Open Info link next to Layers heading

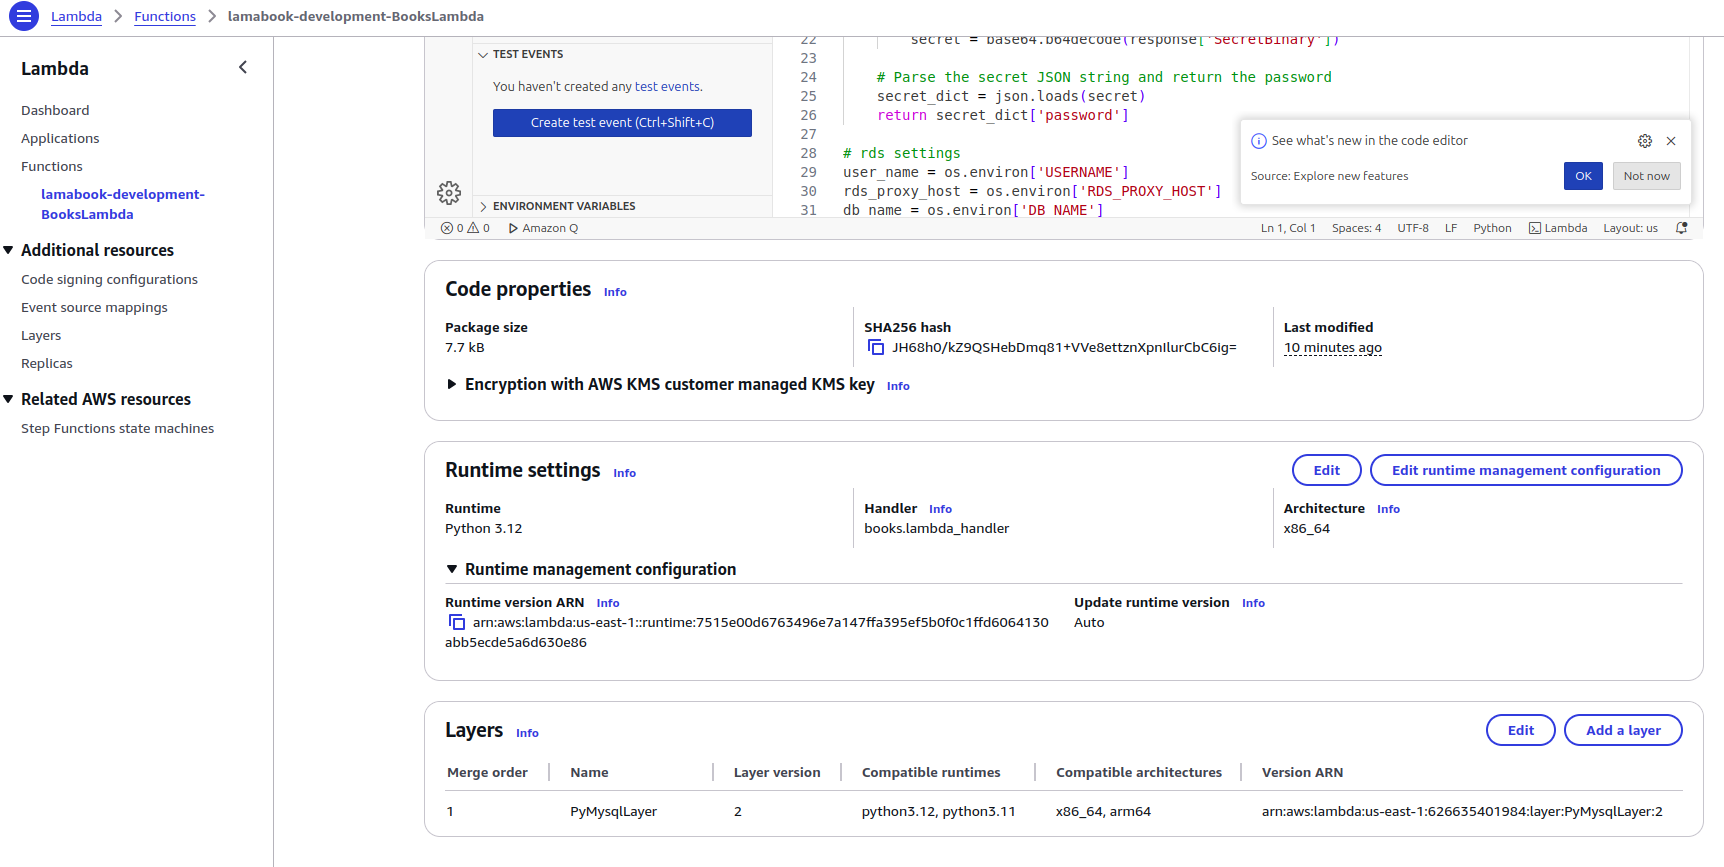527,733
